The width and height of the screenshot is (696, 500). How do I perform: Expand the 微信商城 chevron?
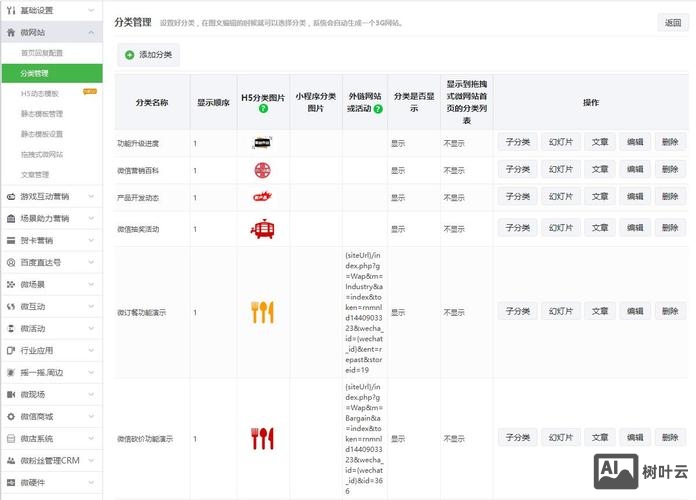91,417
